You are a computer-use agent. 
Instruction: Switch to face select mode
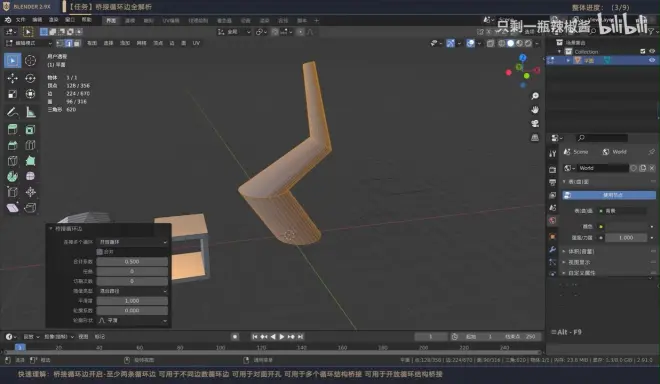(77, 43)
